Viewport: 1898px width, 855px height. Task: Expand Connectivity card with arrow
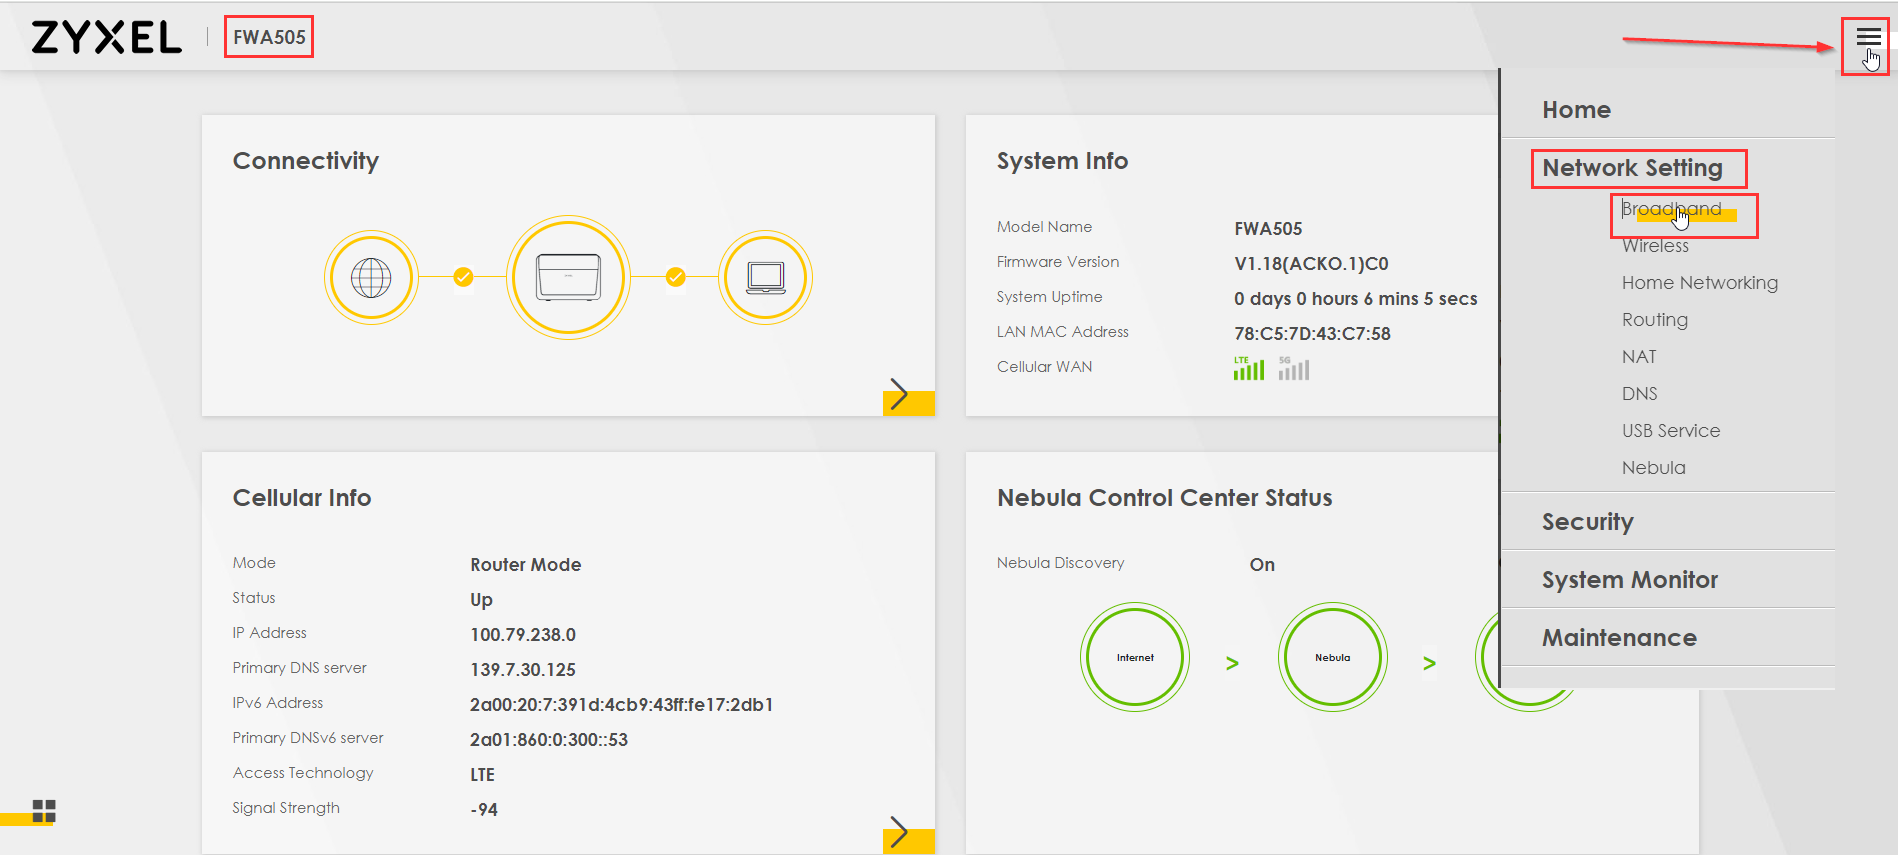pyautogui.click(x=907, y=396)
